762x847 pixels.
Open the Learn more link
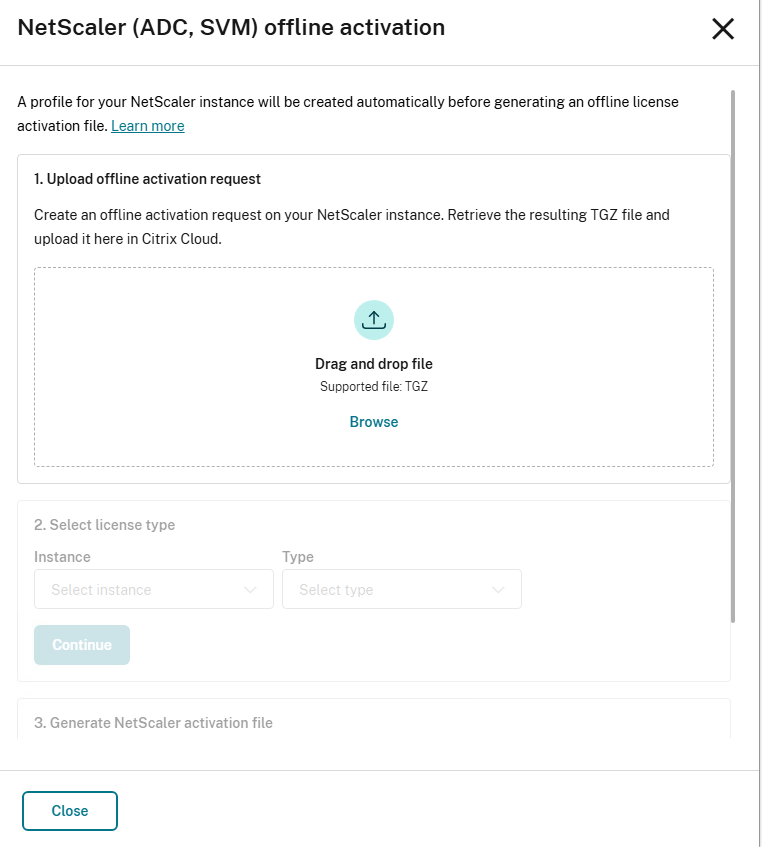(148, 126)
